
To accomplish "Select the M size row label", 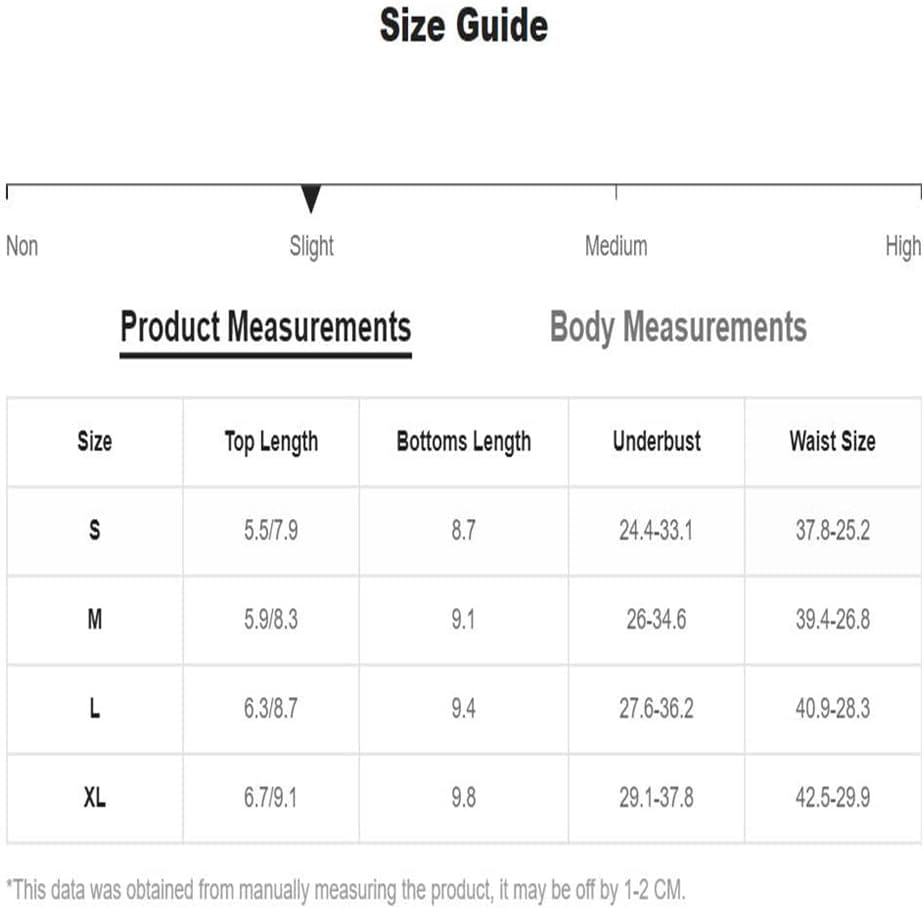I will [x=94, y=620].
